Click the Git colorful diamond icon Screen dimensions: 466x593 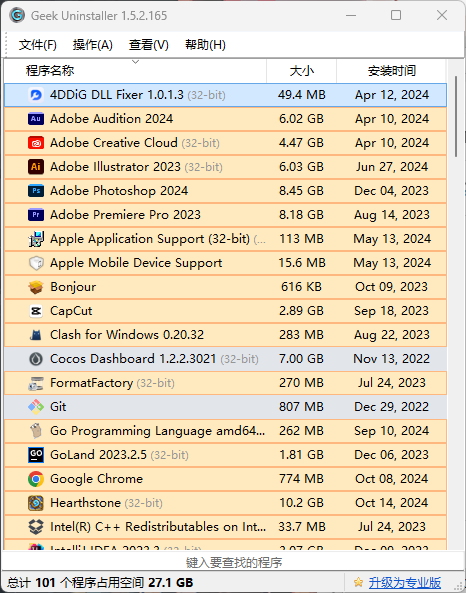[x=36, y=407]
